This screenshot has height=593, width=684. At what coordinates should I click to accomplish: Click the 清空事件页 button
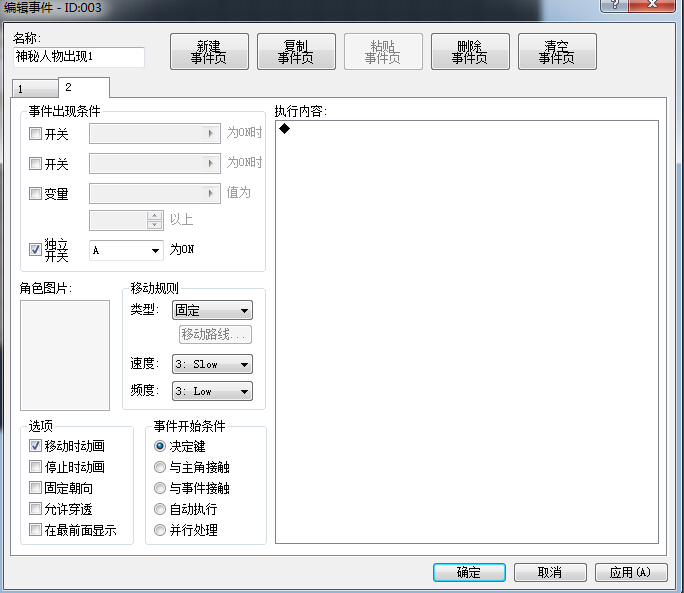point(557,51)
